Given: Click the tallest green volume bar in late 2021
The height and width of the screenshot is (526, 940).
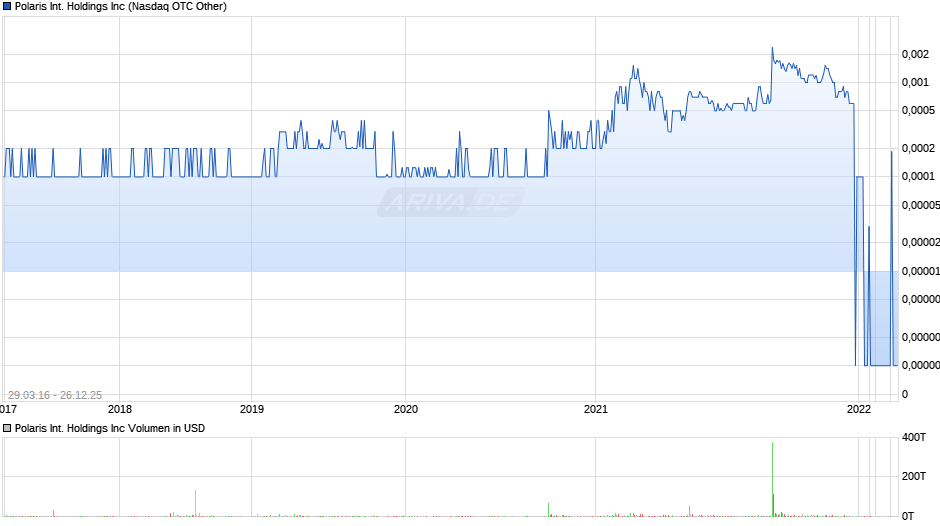Looking at the screenshot, I should pos(772,479).
